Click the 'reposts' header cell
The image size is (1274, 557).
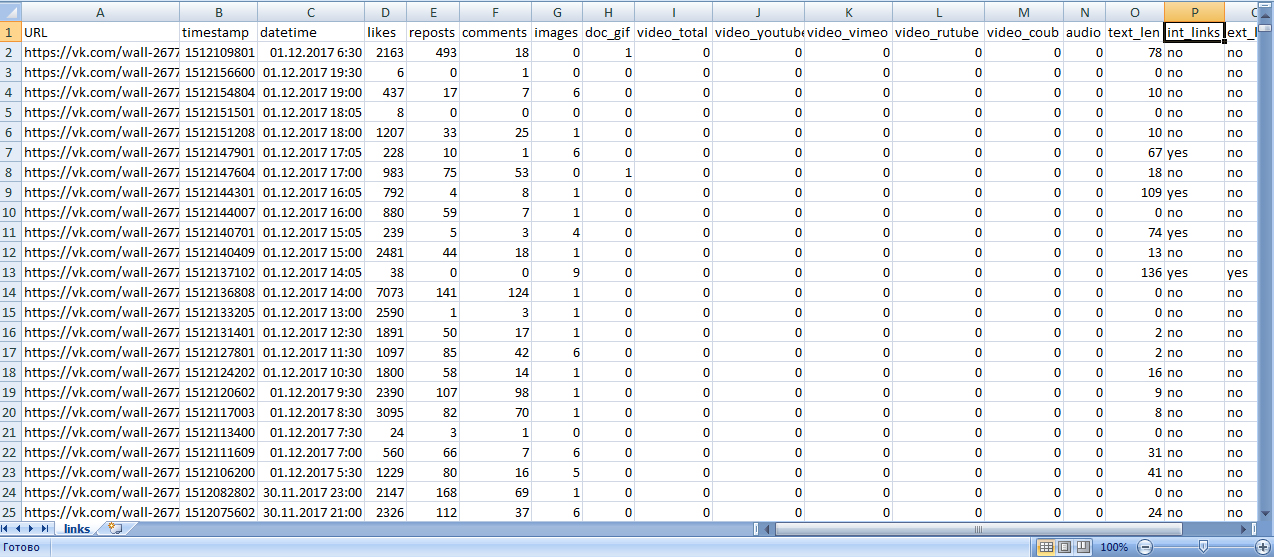pos(434,32)
